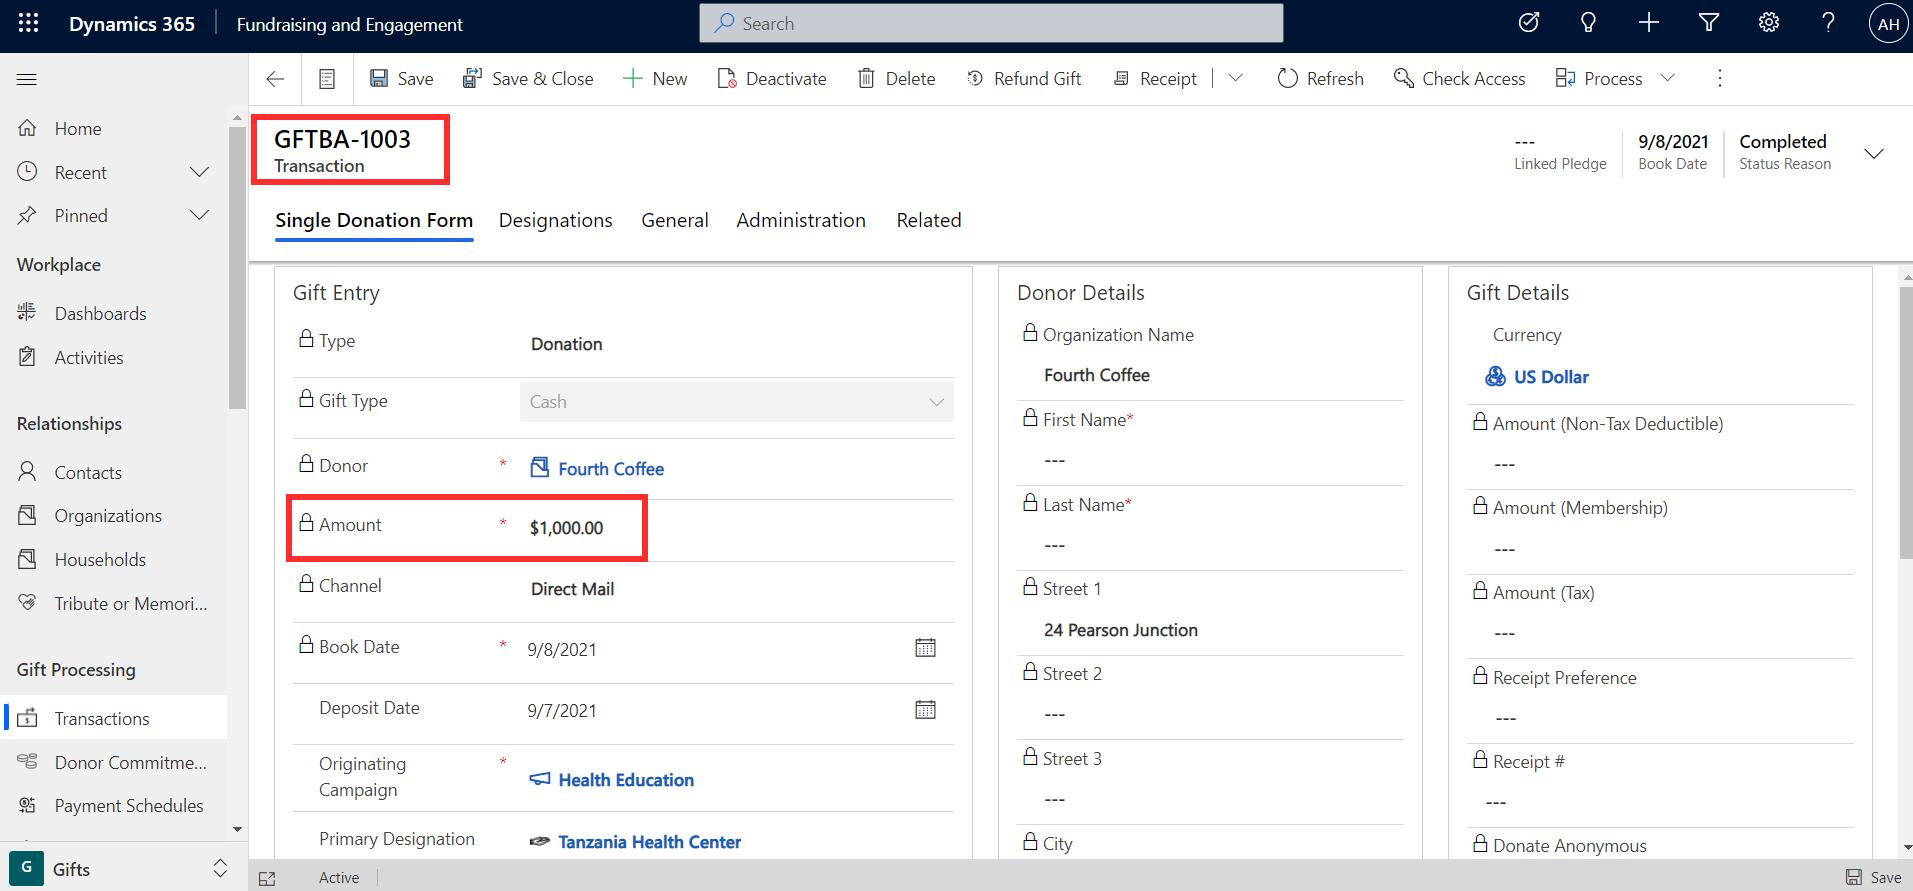Select the Single Donation Form tab
The width and height of the screenshot is (1913, 891).
pyautogui.click(x=374, y=221)
